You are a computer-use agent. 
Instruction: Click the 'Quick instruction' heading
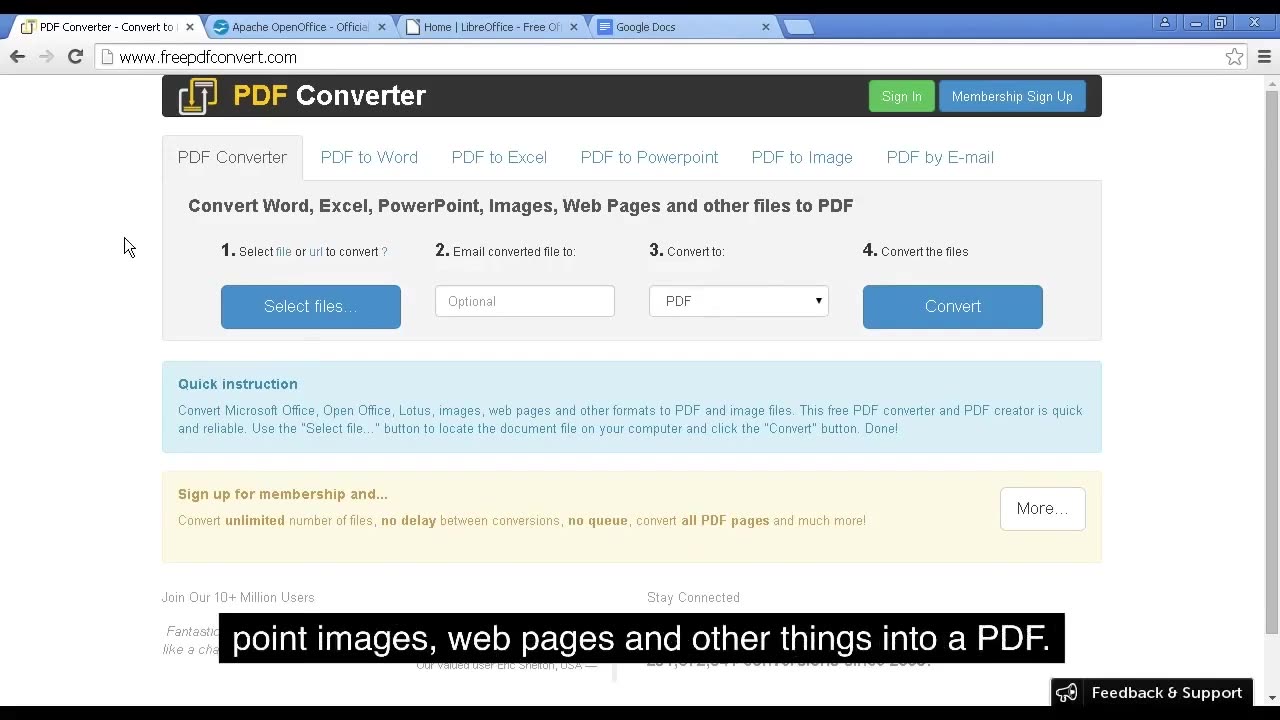238,384
